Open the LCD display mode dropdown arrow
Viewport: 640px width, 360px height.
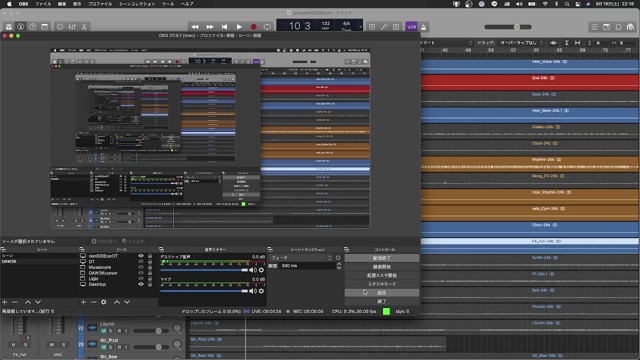(x=360, y=27)
